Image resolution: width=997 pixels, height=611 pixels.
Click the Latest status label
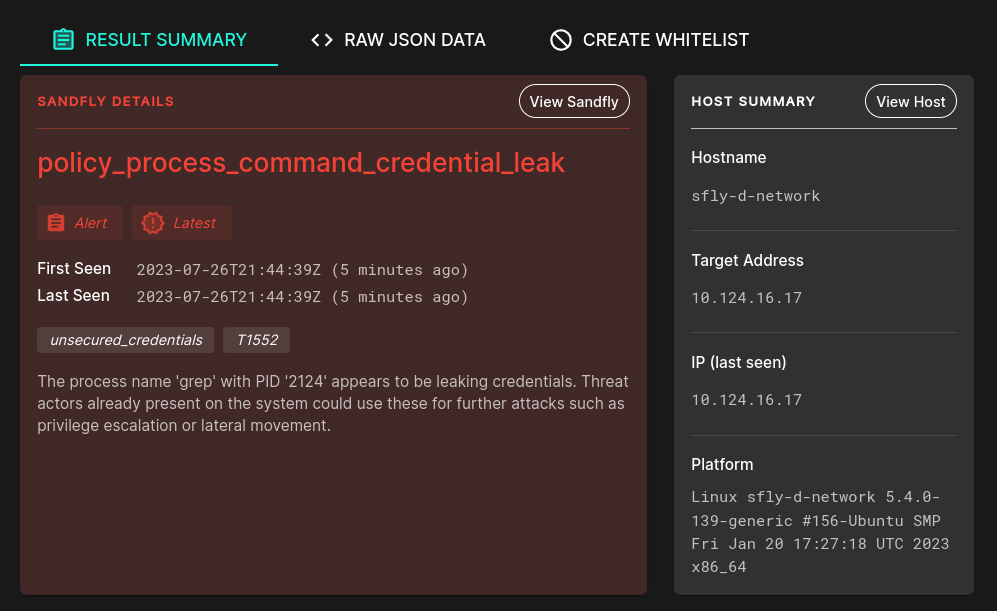point(182,223)
